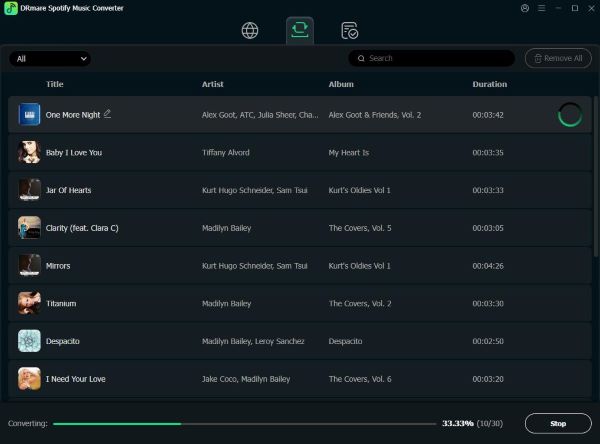Image resolution: width=600 pixels, height=444 pixels.
Task: Open the hamburger menu icon
Action: point(541,8)
